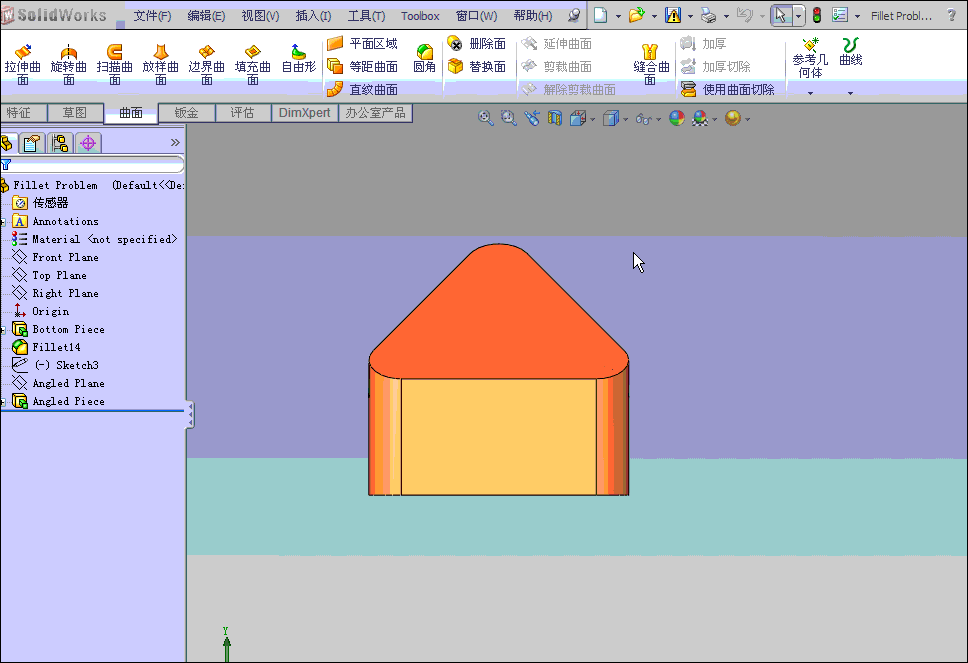
Task: Switch to the 评估 tab
Action: tap(243, 113)
